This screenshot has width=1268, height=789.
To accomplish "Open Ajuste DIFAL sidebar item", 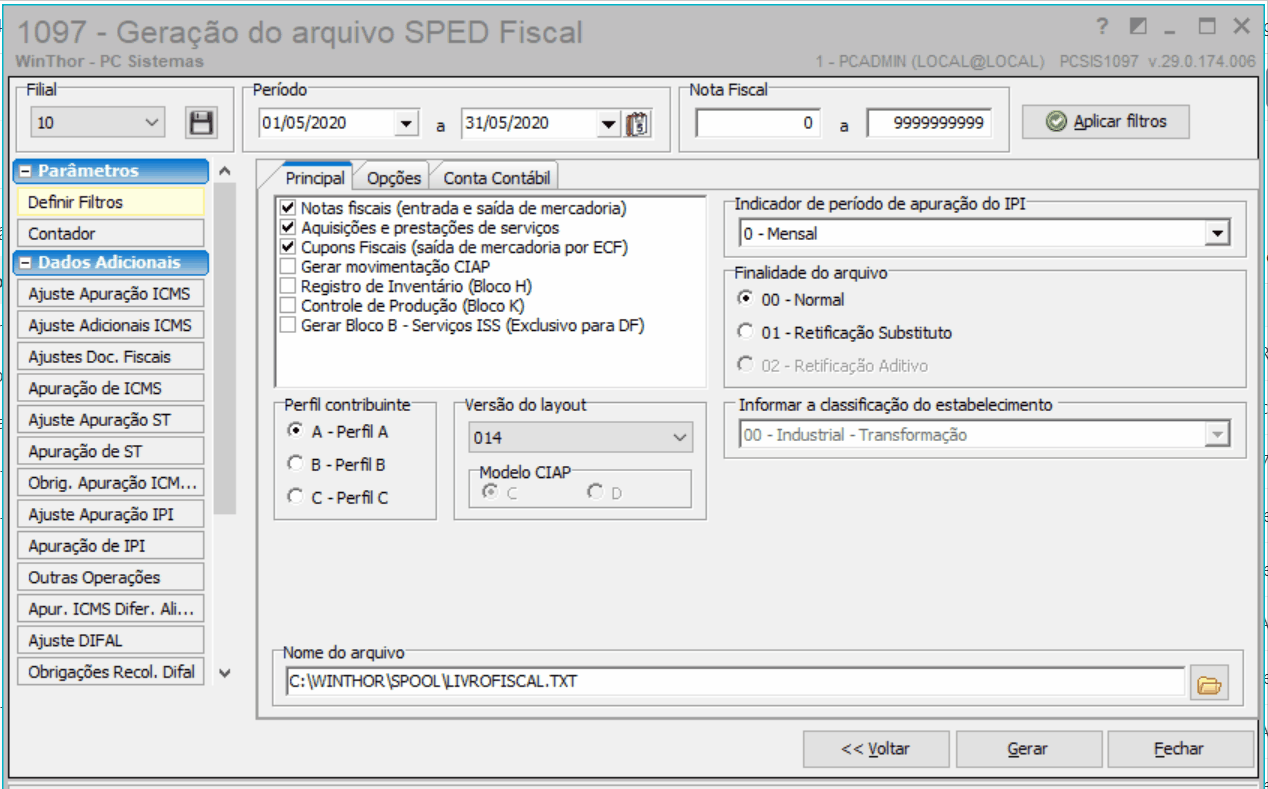I will point(111,640).
